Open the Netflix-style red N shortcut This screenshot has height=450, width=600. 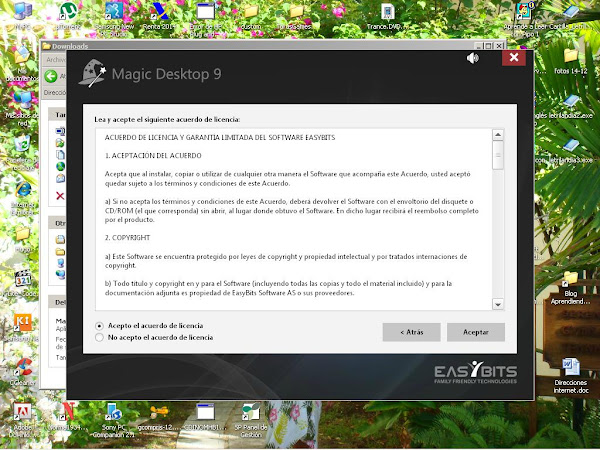(68, 416)
